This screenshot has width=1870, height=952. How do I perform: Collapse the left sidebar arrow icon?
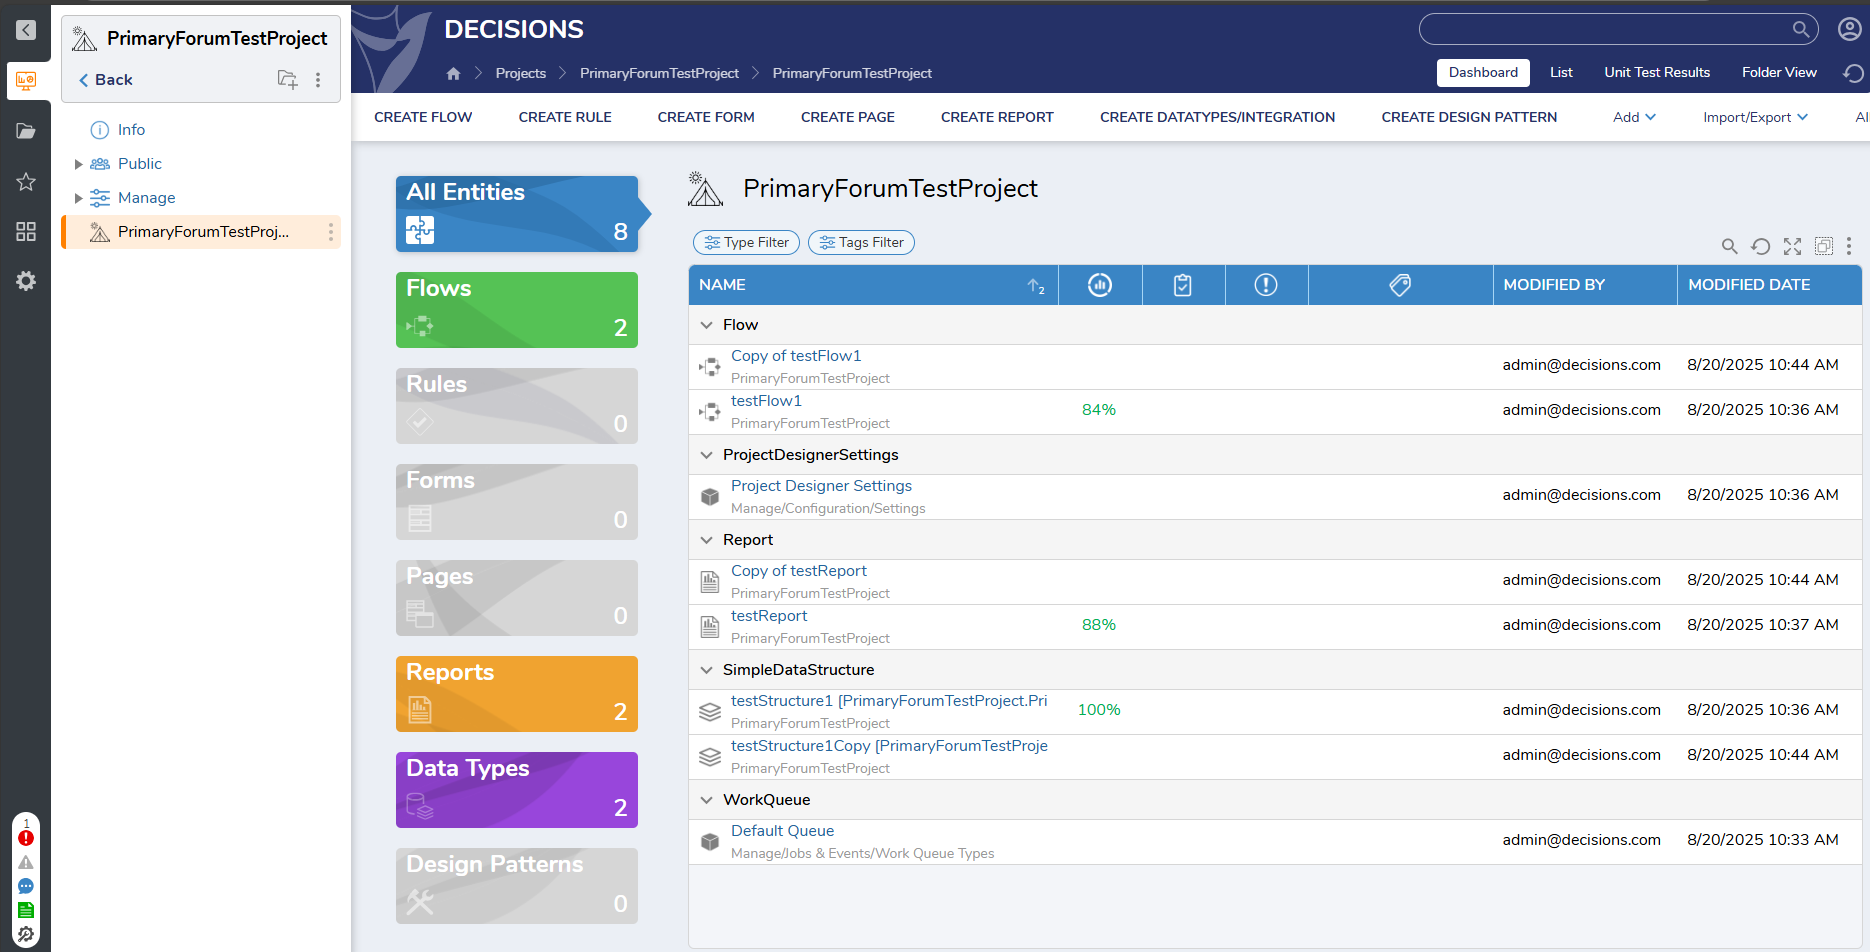click(x=26, y=30)
